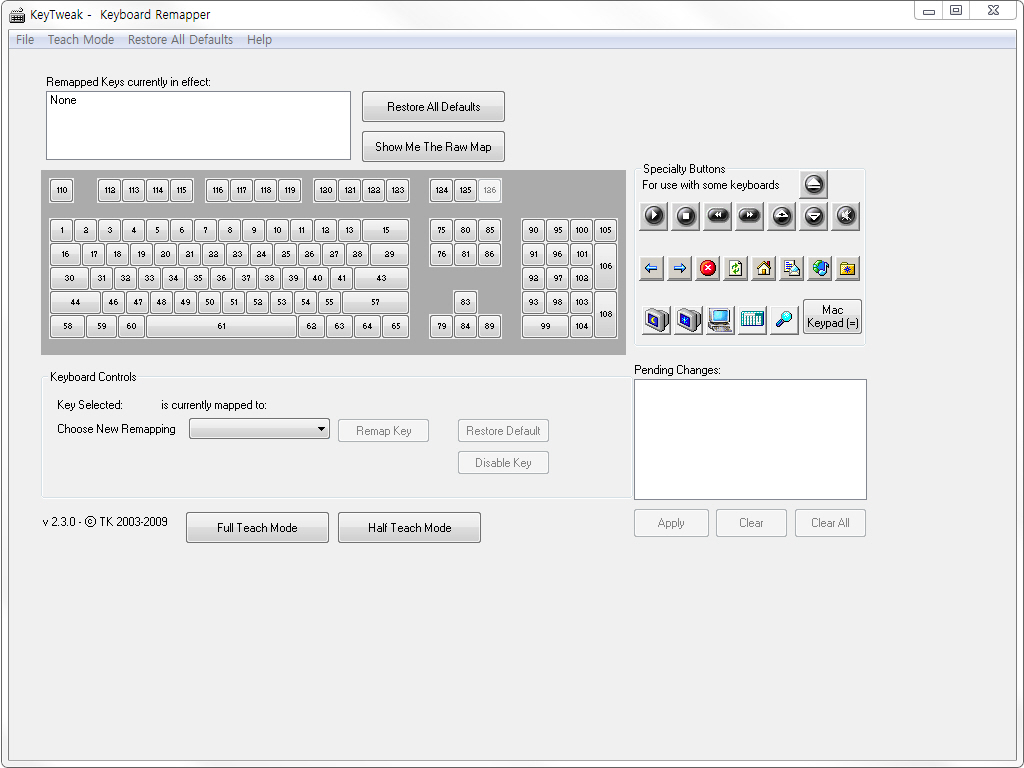Click the Eject specialty button

point(814,184)
